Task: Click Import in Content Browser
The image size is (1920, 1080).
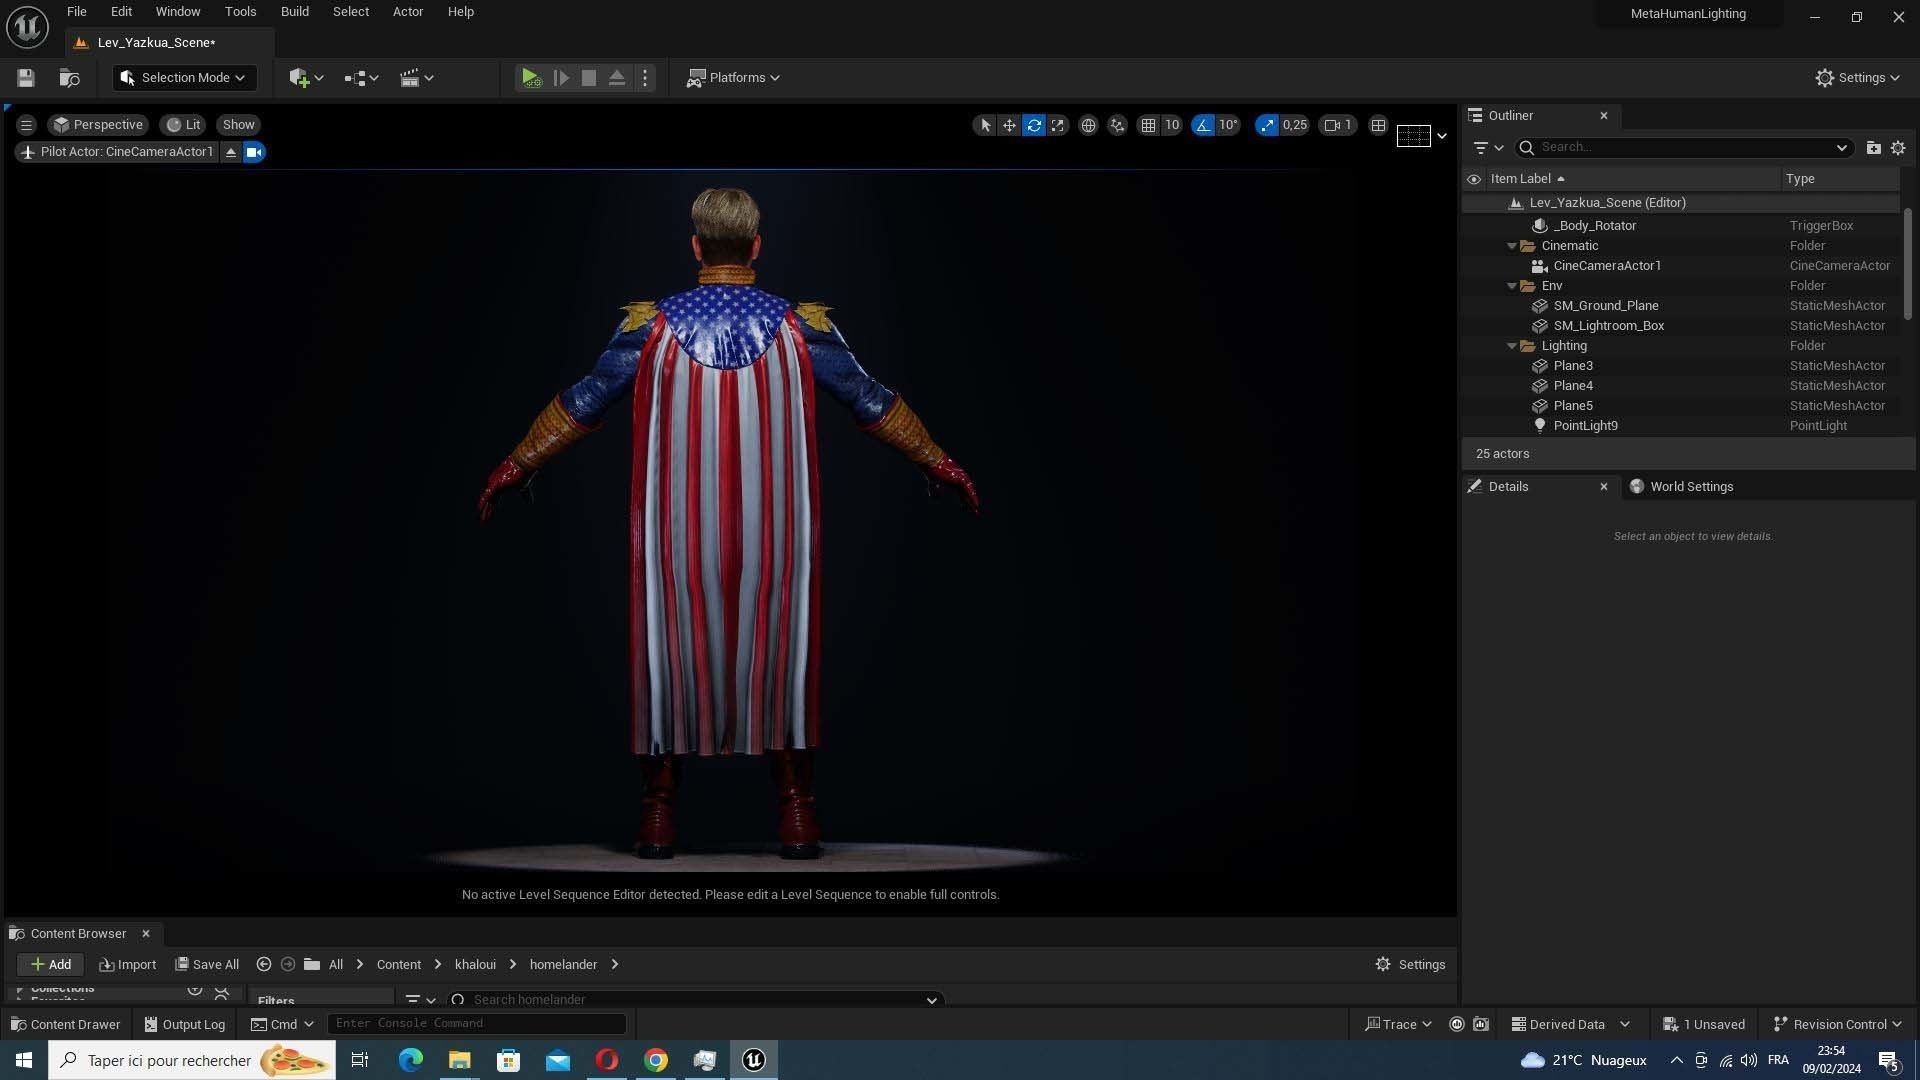Action: 127,965
